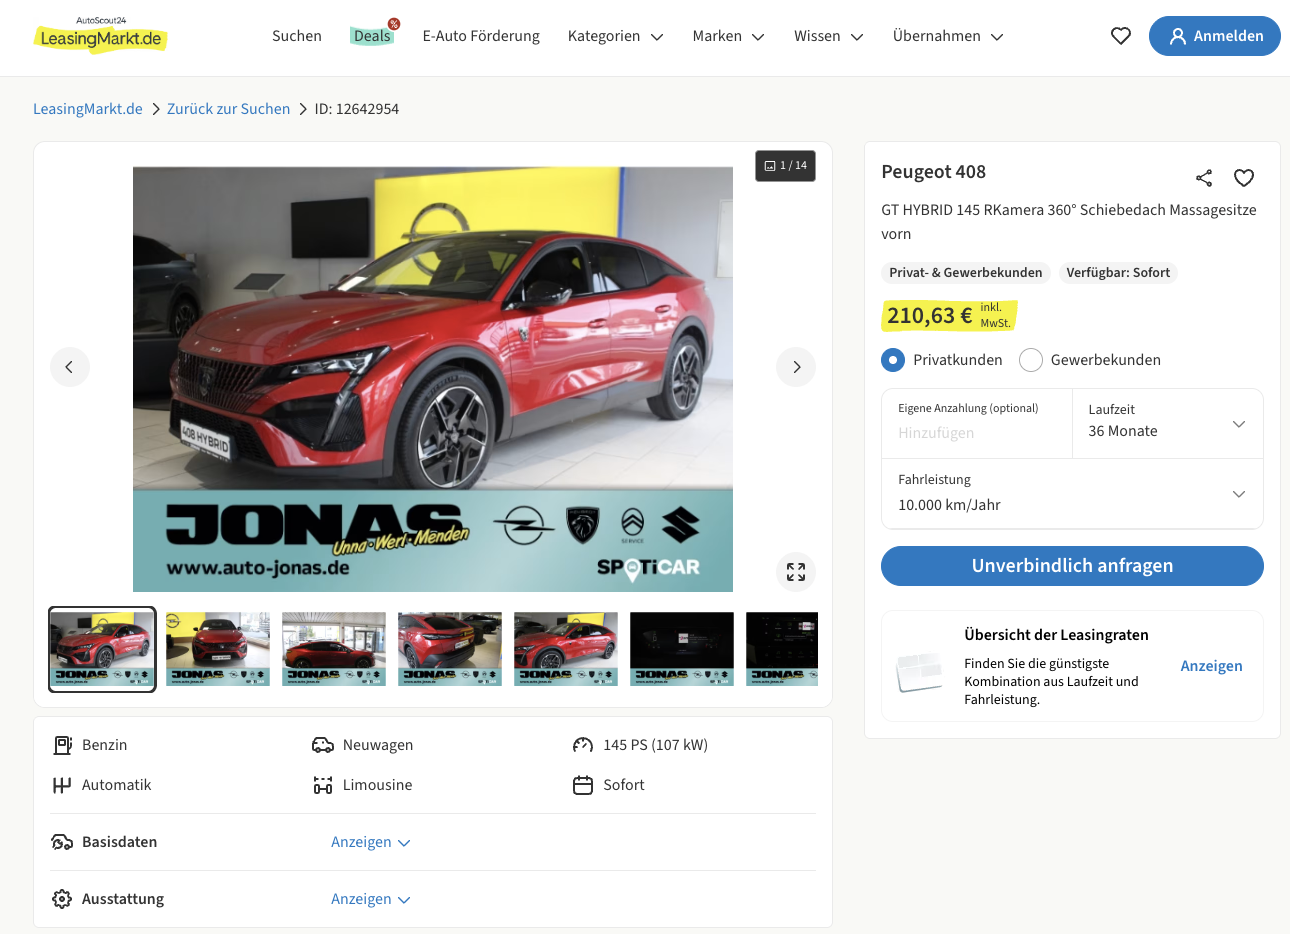Screen dimensions: 1290x934
Task: Open the Marken menu
Action: coord(728,36)
